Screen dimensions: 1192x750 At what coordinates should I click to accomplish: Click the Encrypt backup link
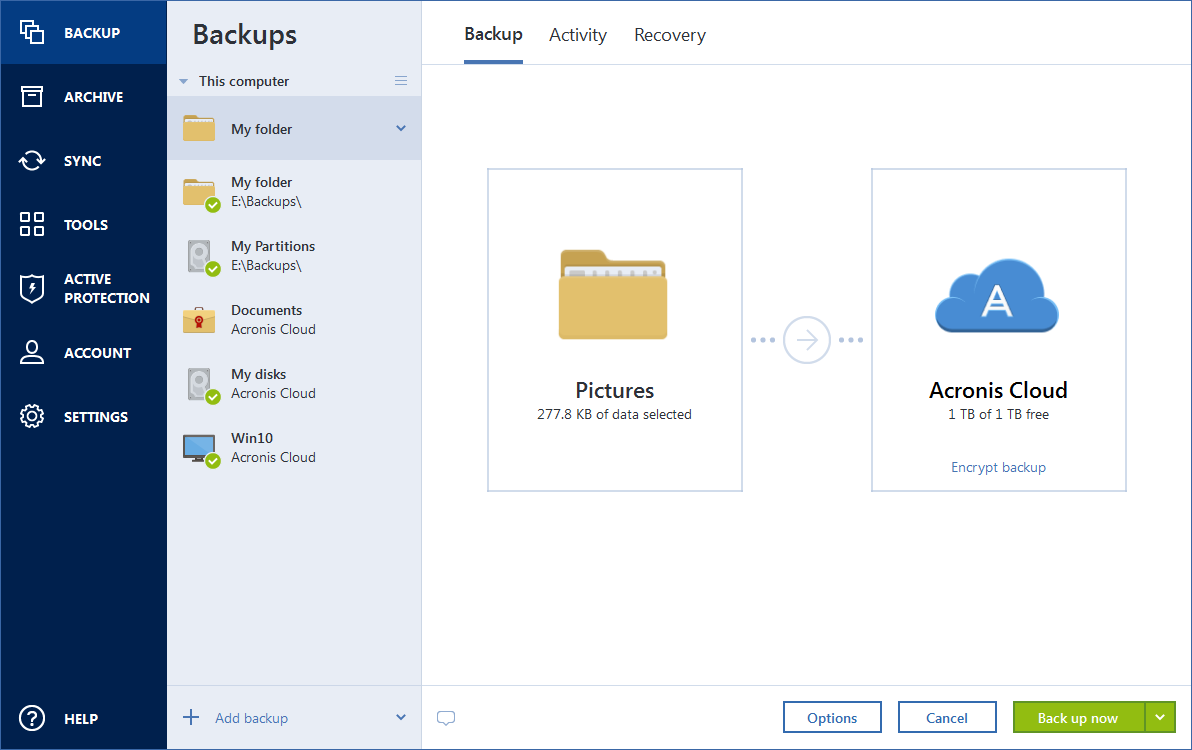pyautogui.click(x=997, y=467)
